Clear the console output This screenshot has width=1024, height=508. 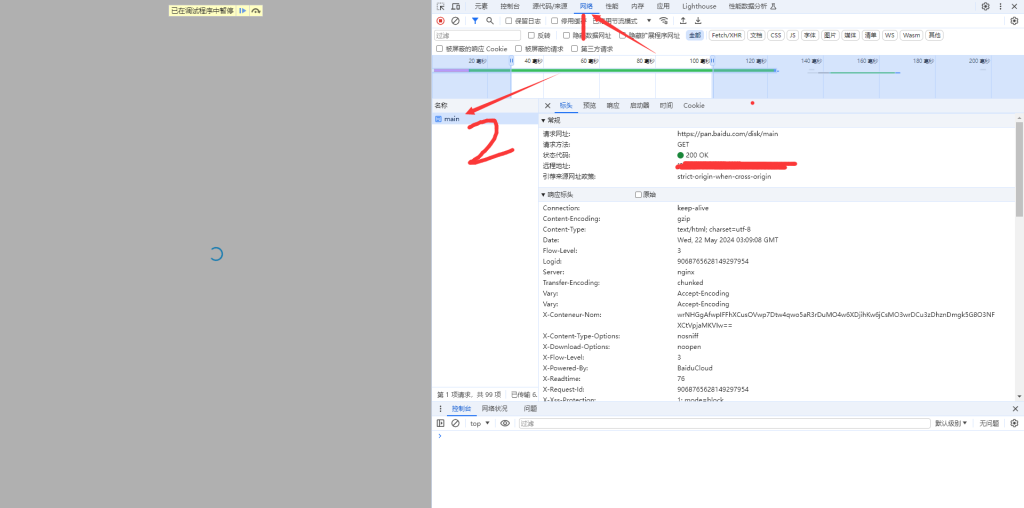[455, 423]
